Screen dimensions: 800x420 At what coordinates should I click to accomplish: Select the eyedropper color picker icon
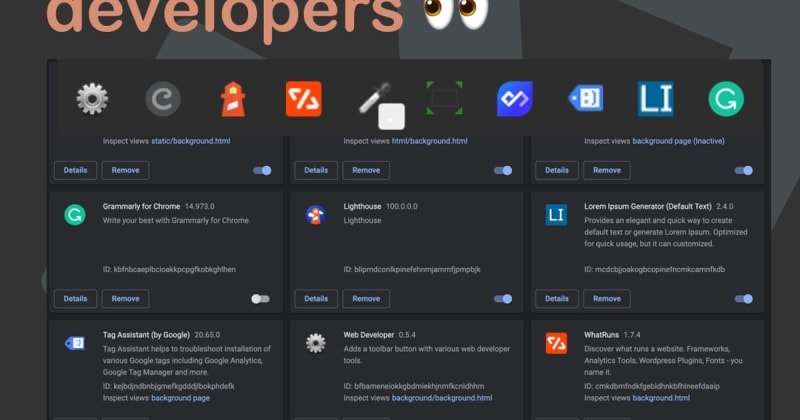click(376, 98)
